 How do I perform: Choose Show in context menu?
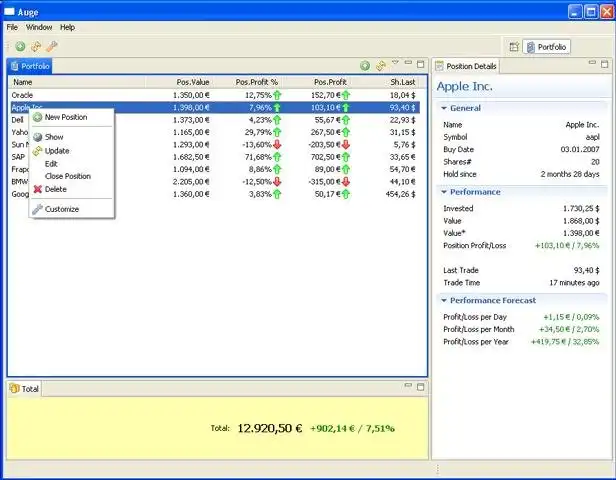72,137
